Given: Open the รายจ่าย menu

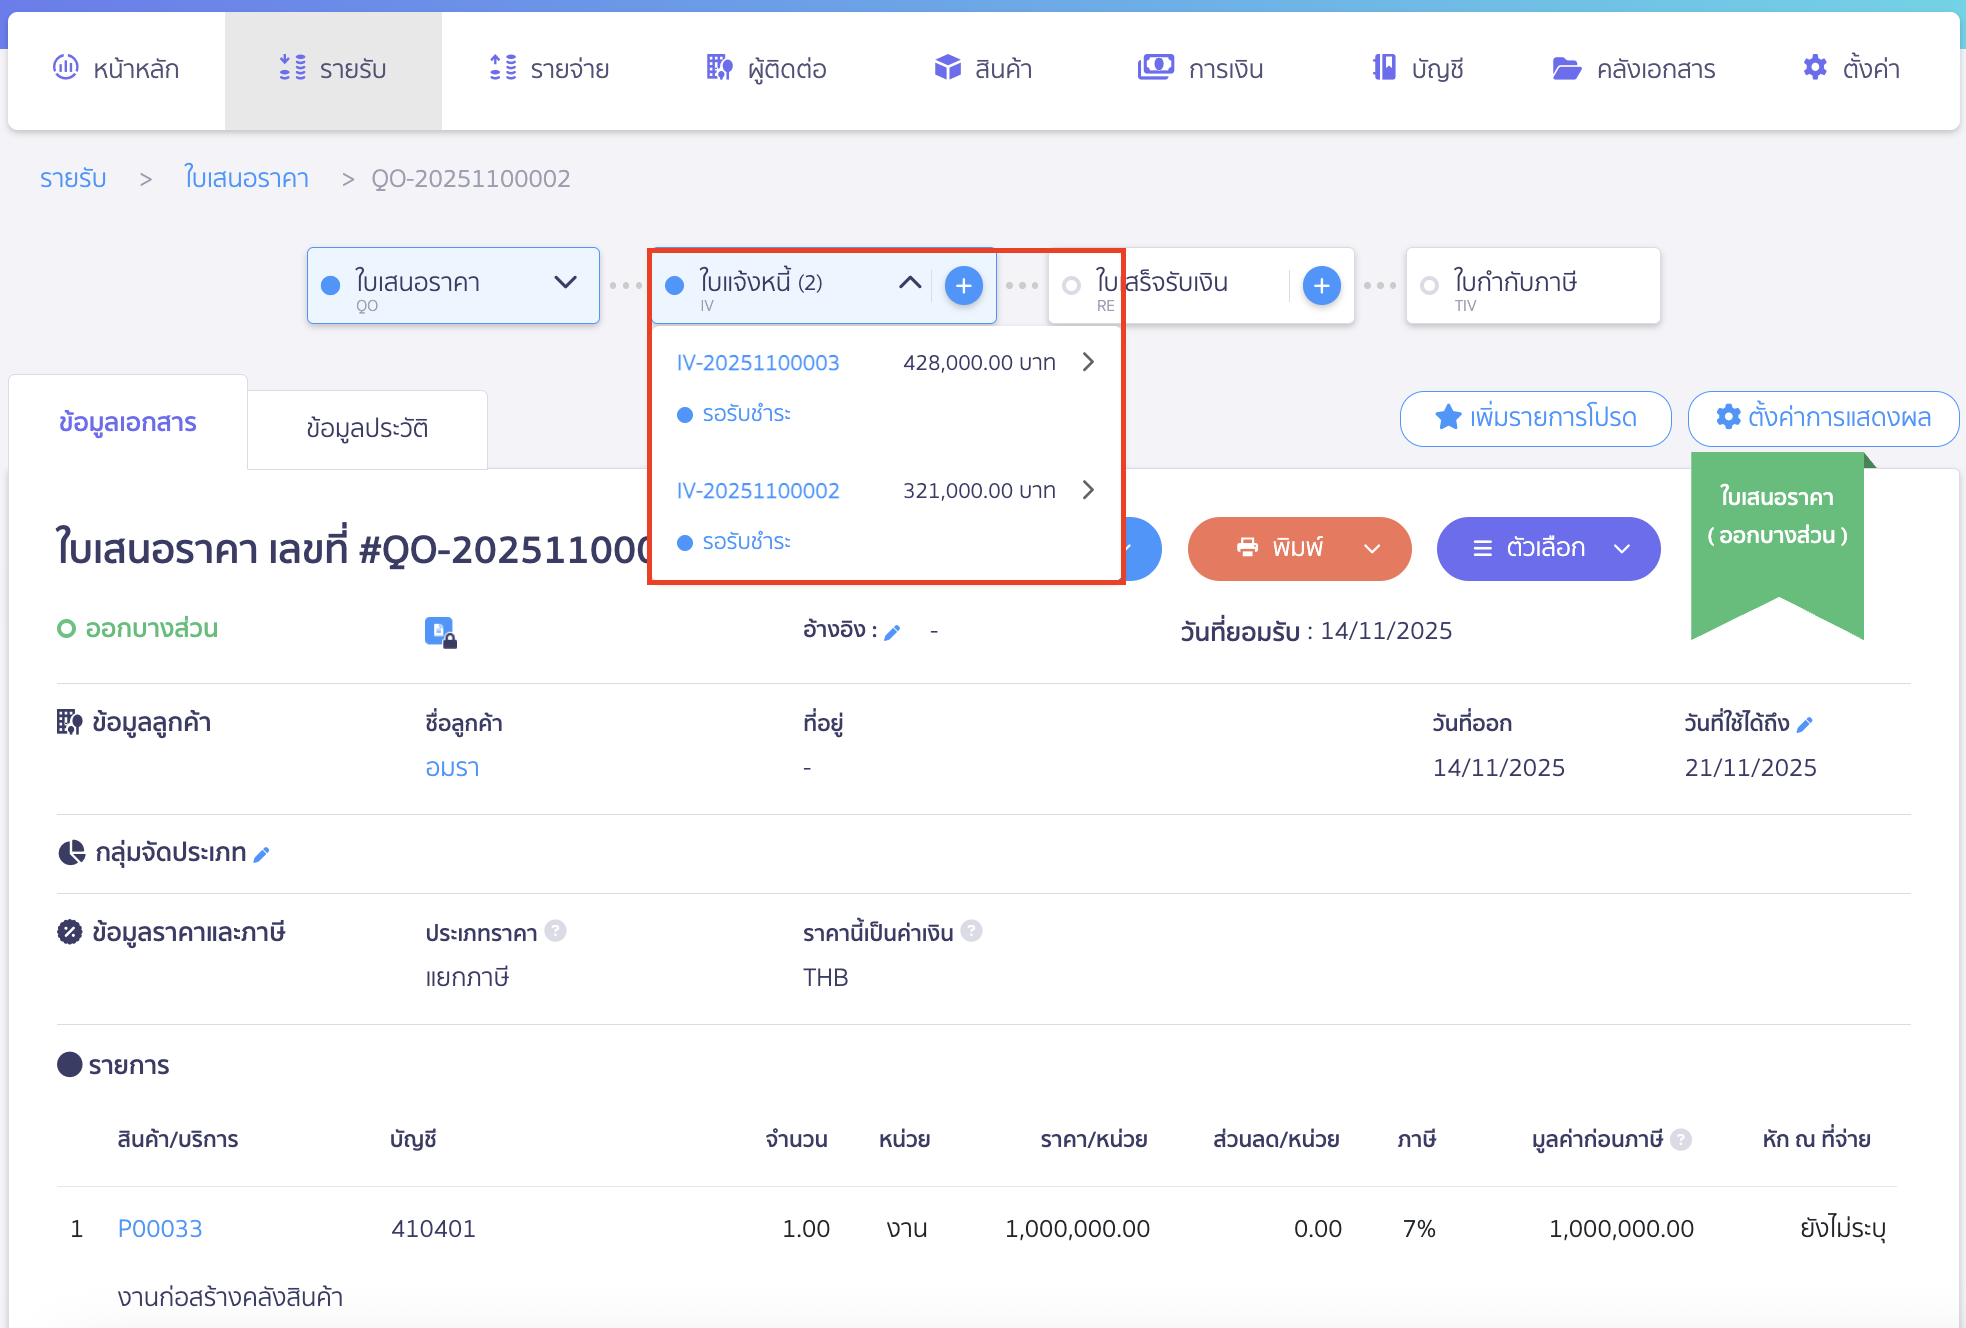Looking at the screenshot, I should point(550,69).
